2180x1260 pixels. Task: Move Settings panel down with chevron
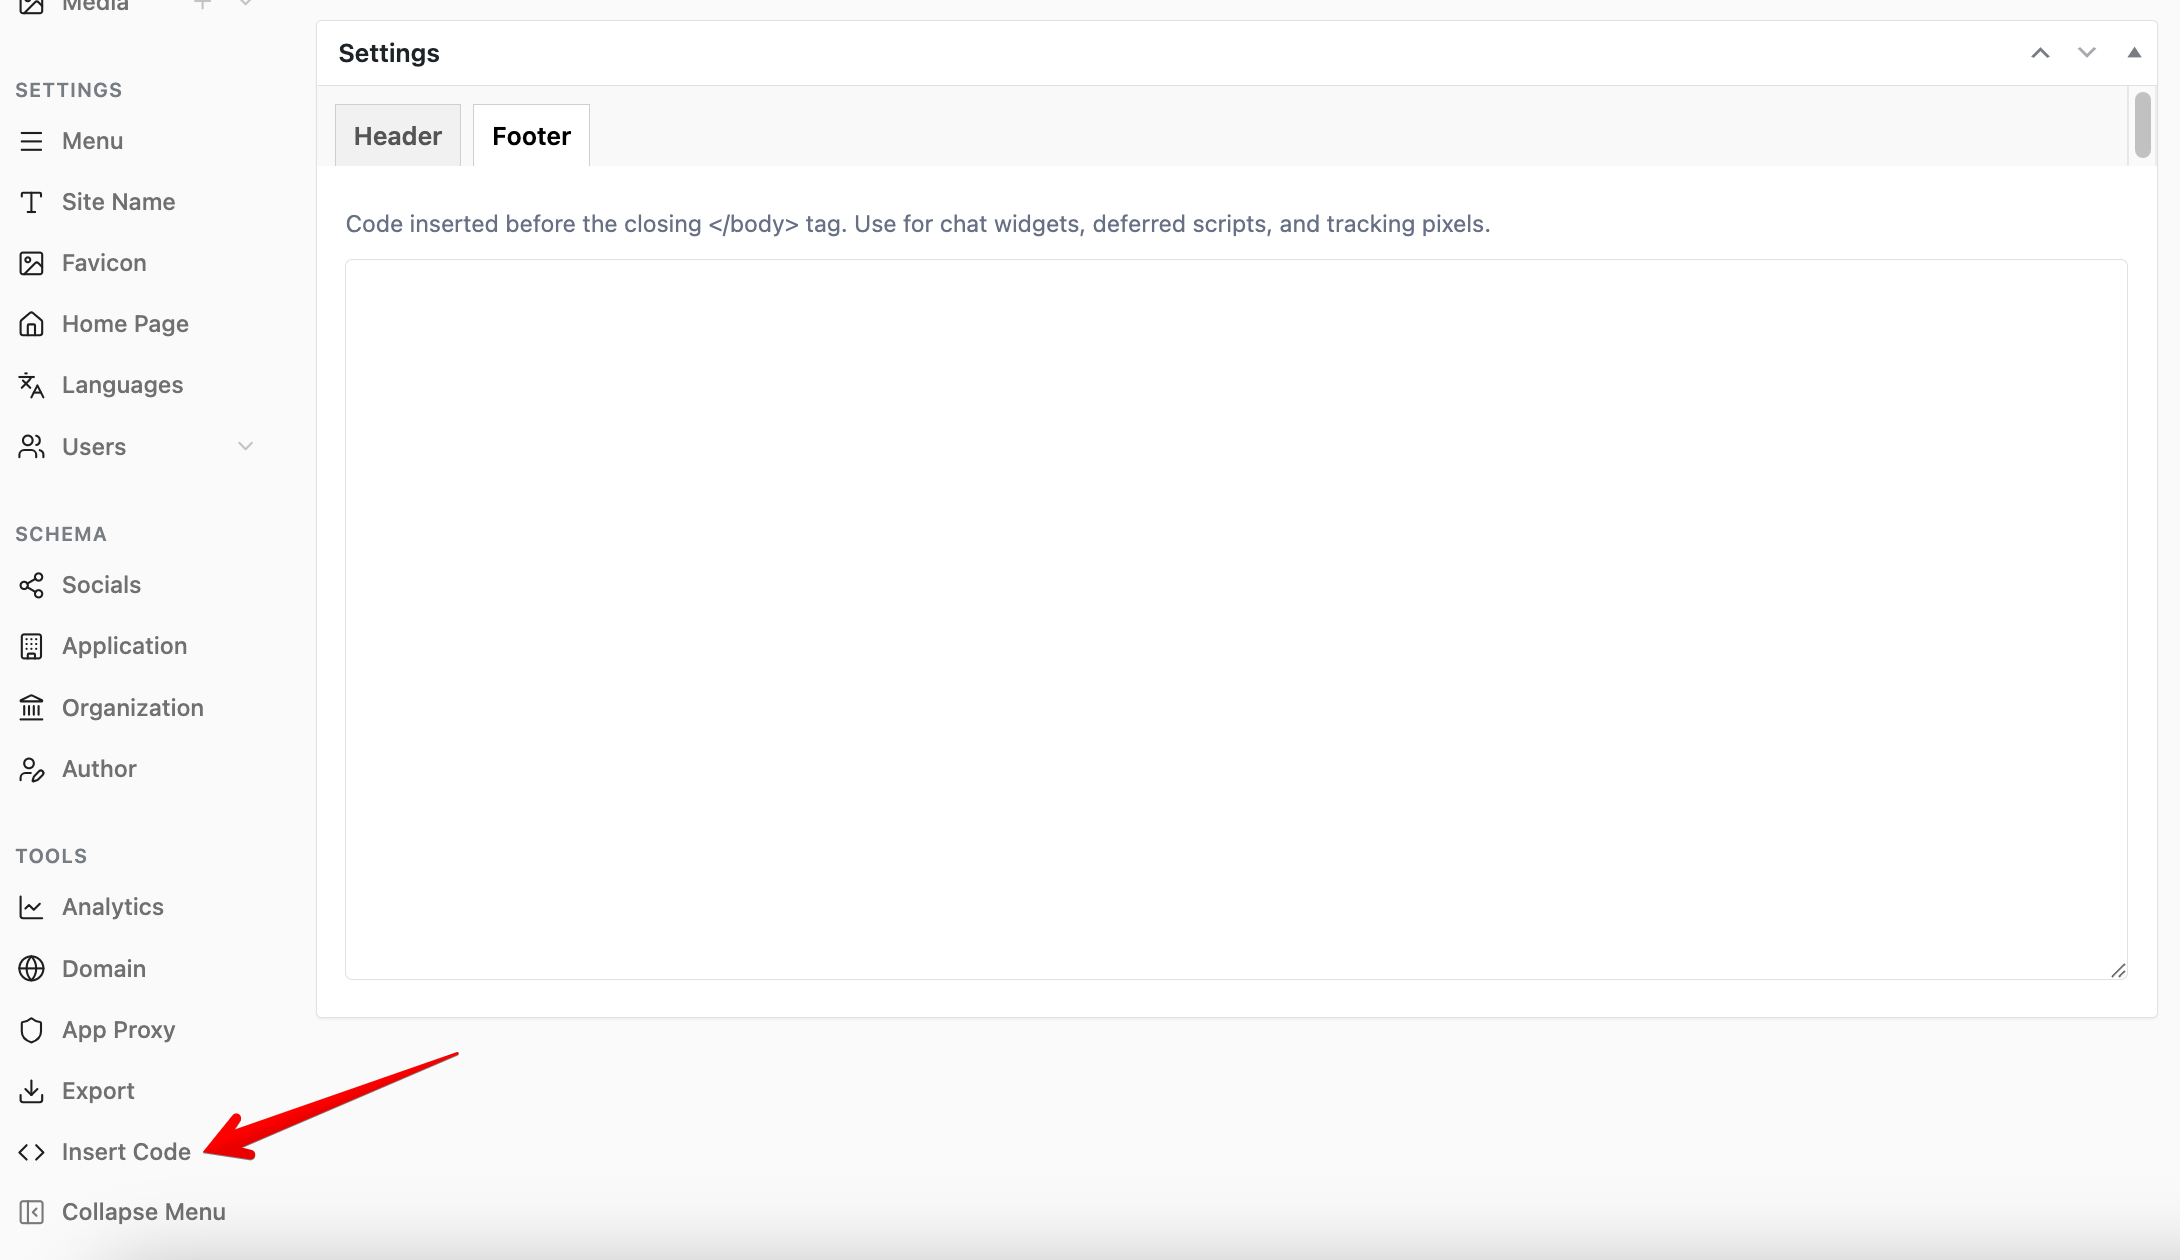point(2086,53)
